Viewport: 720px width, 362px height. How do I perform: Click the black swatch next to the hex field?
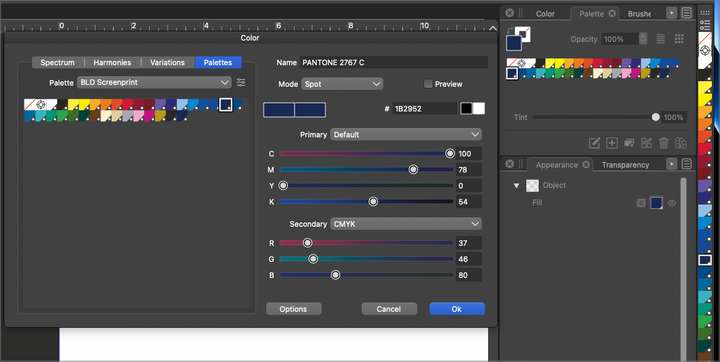coord(466,108)
